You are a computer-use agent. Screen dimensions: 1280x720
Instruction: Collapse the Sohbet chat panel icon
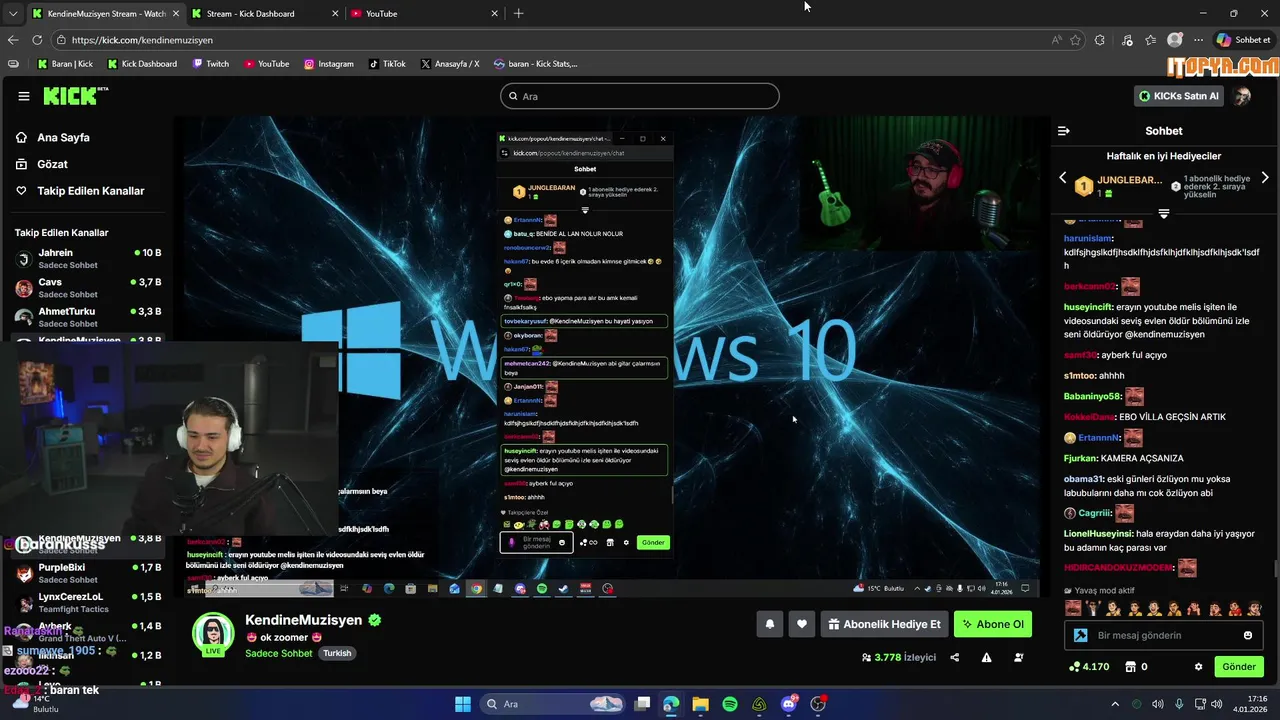pos(1064,131)
